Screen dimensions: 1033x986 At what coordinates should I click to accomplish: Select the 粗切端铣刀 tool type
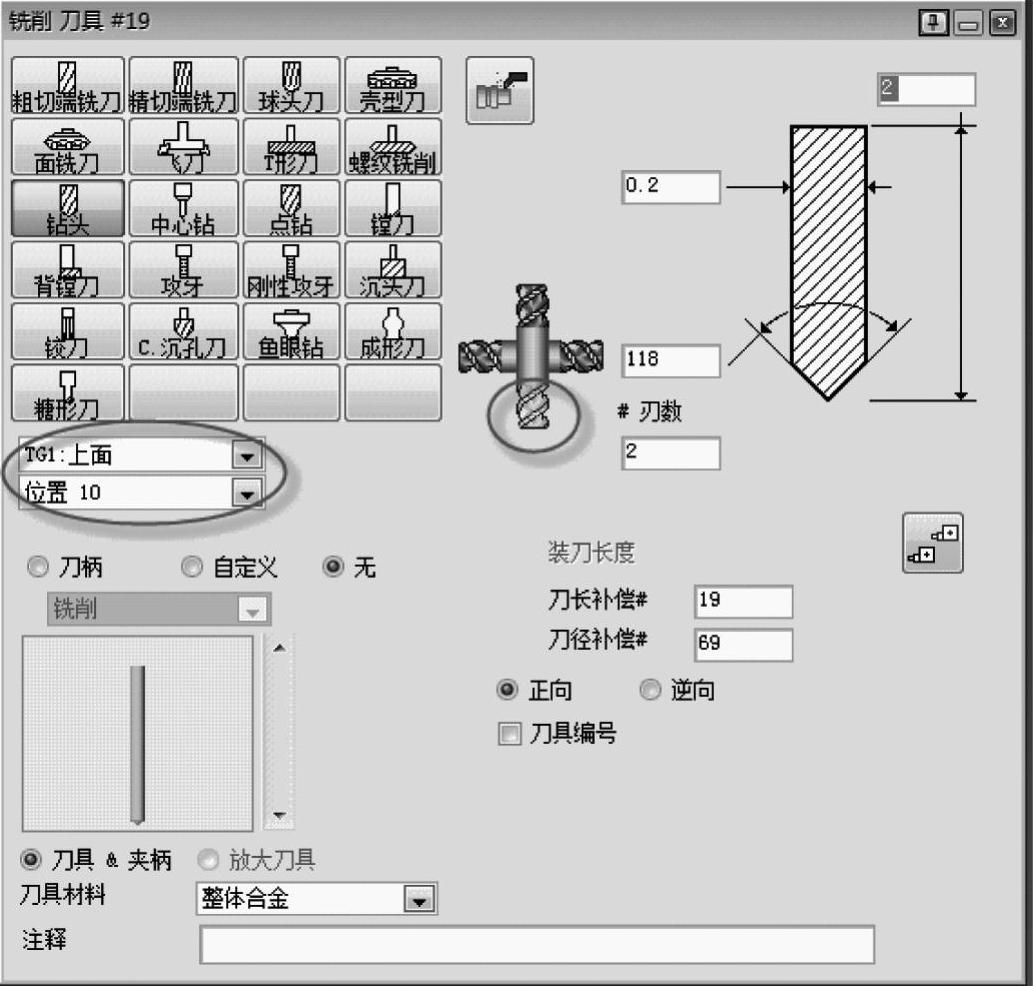pyautogui.click(x=68, y=86)
